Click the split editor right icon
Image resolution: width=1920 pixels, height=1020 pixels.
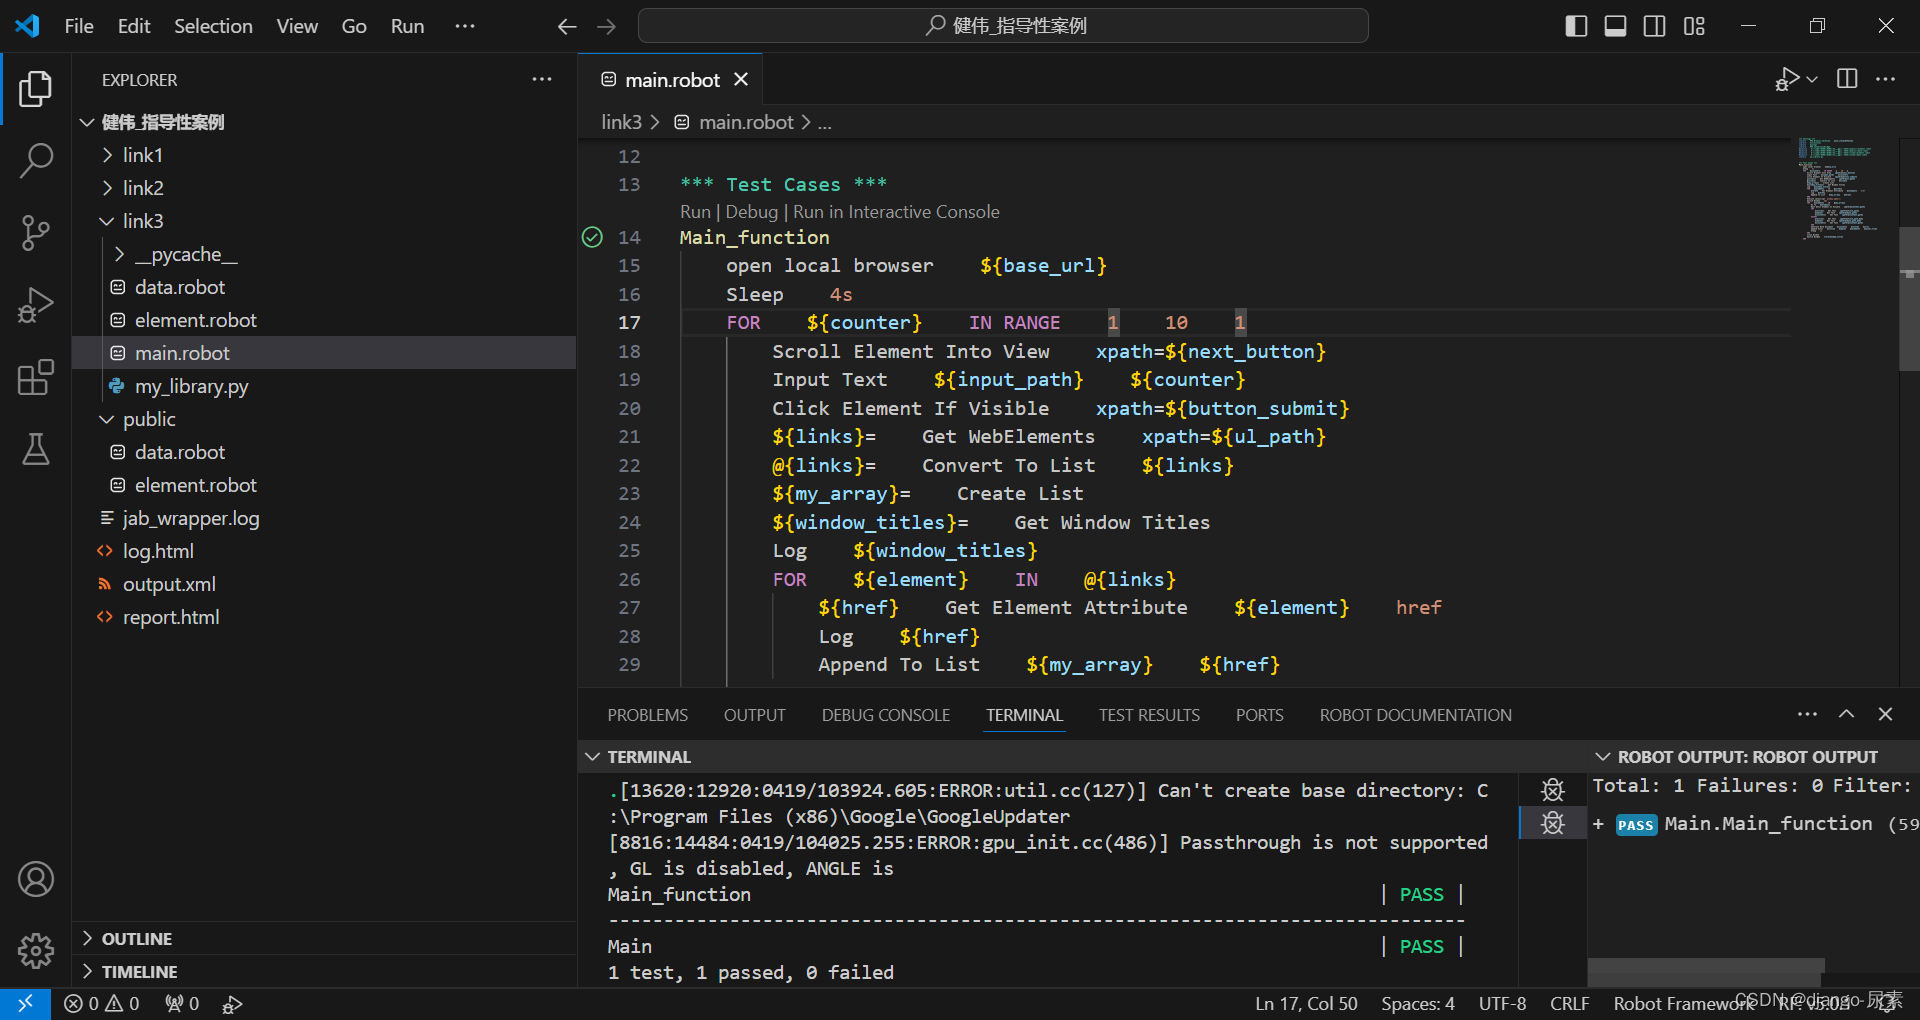[1847, 79]
